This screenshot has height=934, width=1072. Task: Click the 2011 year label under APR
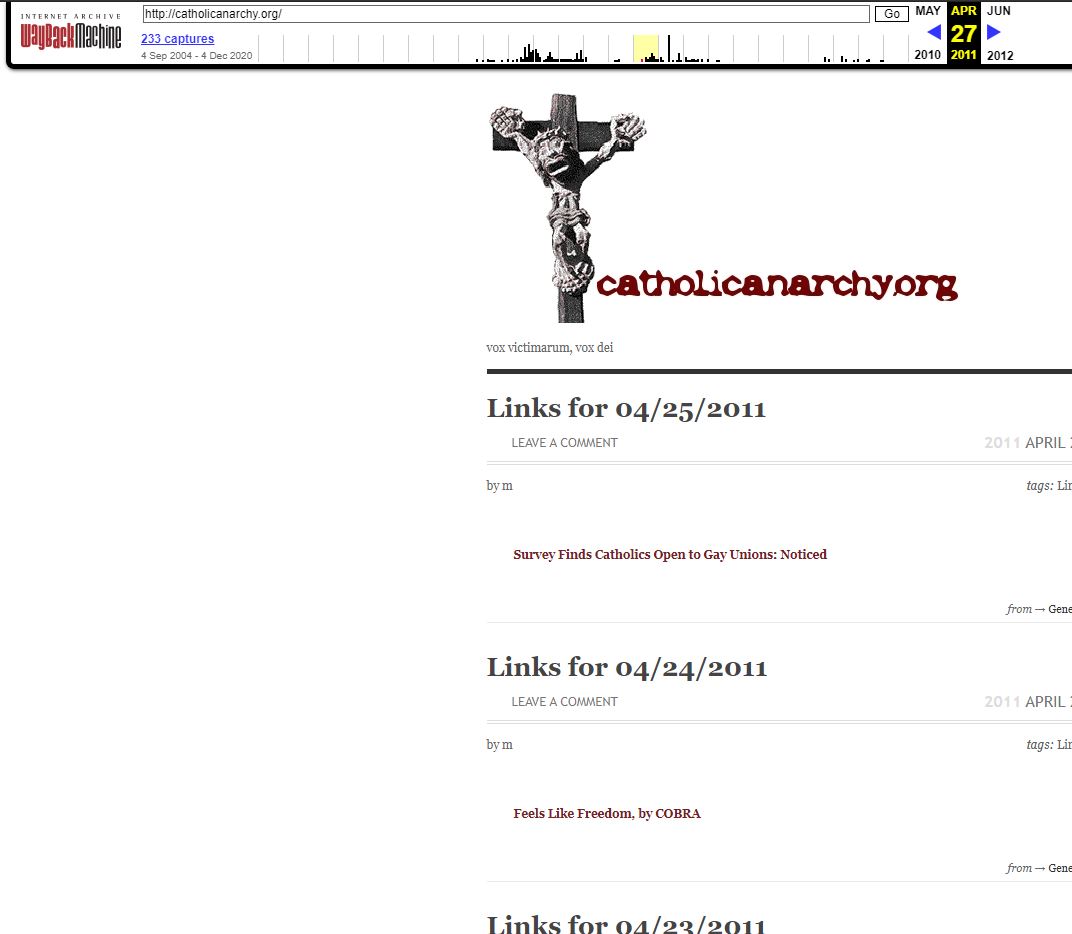coord(963,55)
